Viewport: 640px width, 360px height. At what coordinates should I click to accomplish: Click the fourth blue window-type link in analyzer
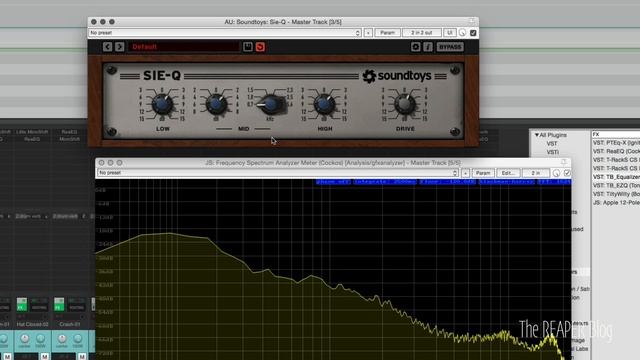507,182
